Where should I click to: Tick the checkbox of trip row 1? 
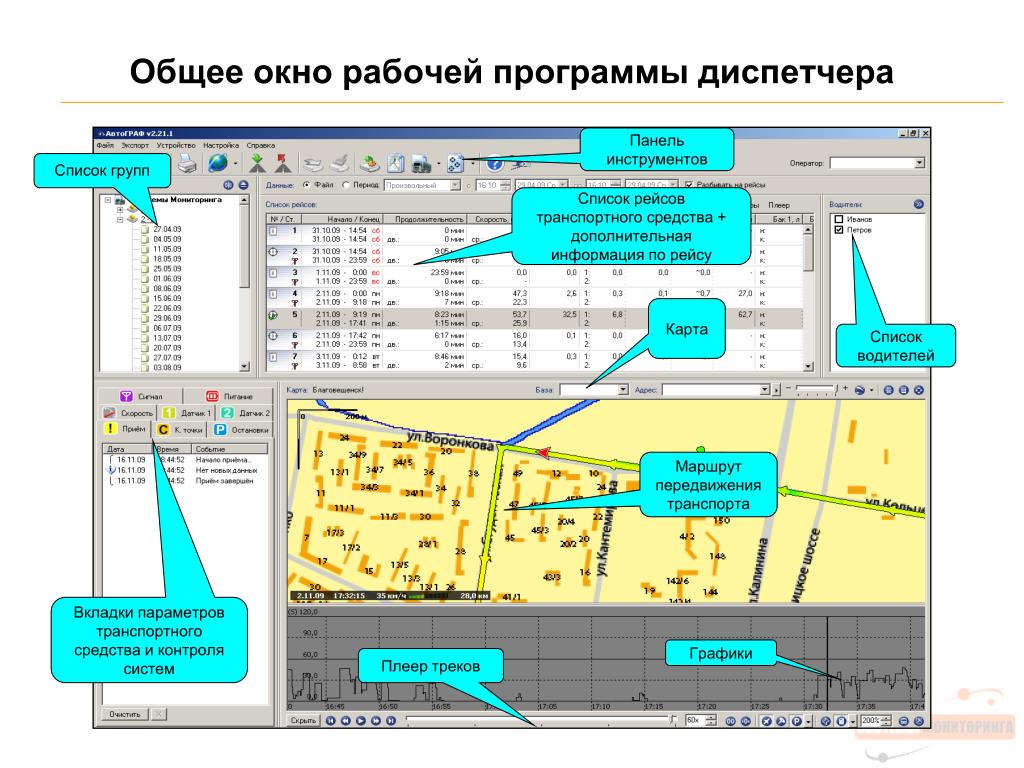273,231
